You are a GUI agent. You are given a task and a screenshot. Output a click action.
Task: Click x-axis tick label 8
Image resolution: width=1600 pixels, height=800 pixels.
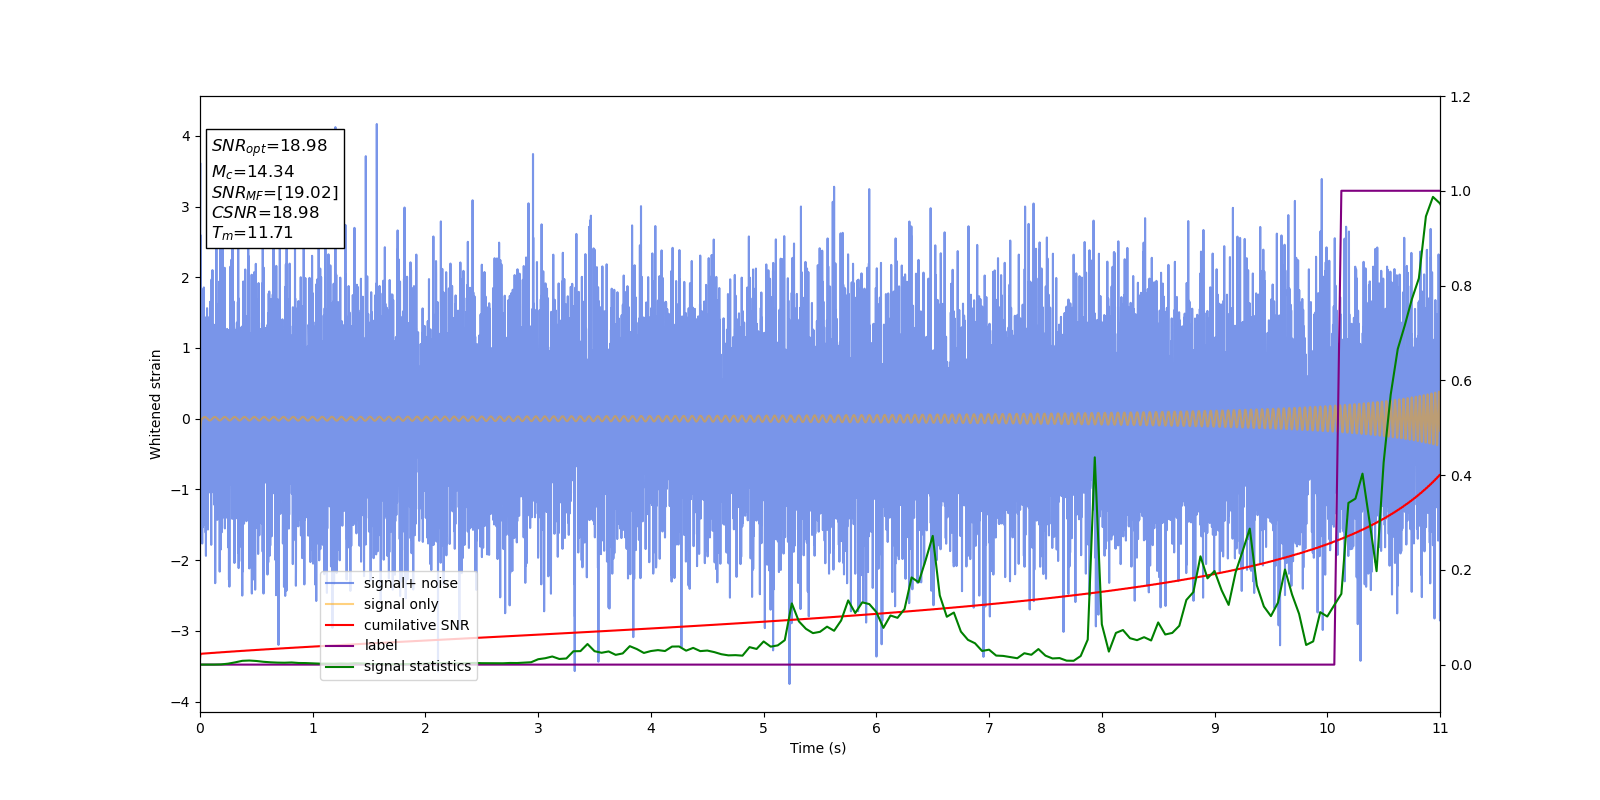1102,728
